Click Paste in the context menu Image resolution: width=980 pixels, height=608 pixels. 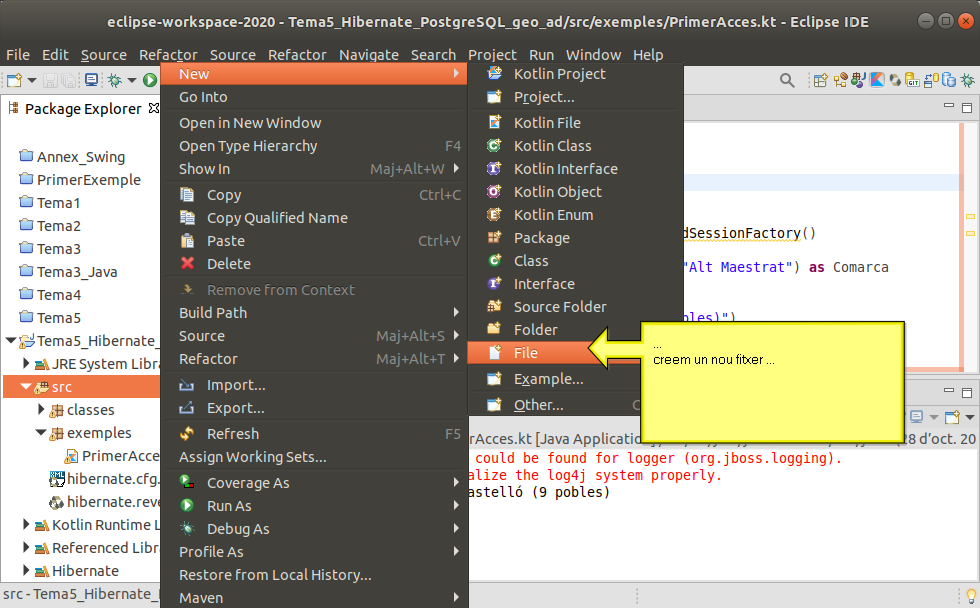pos(314,241)
